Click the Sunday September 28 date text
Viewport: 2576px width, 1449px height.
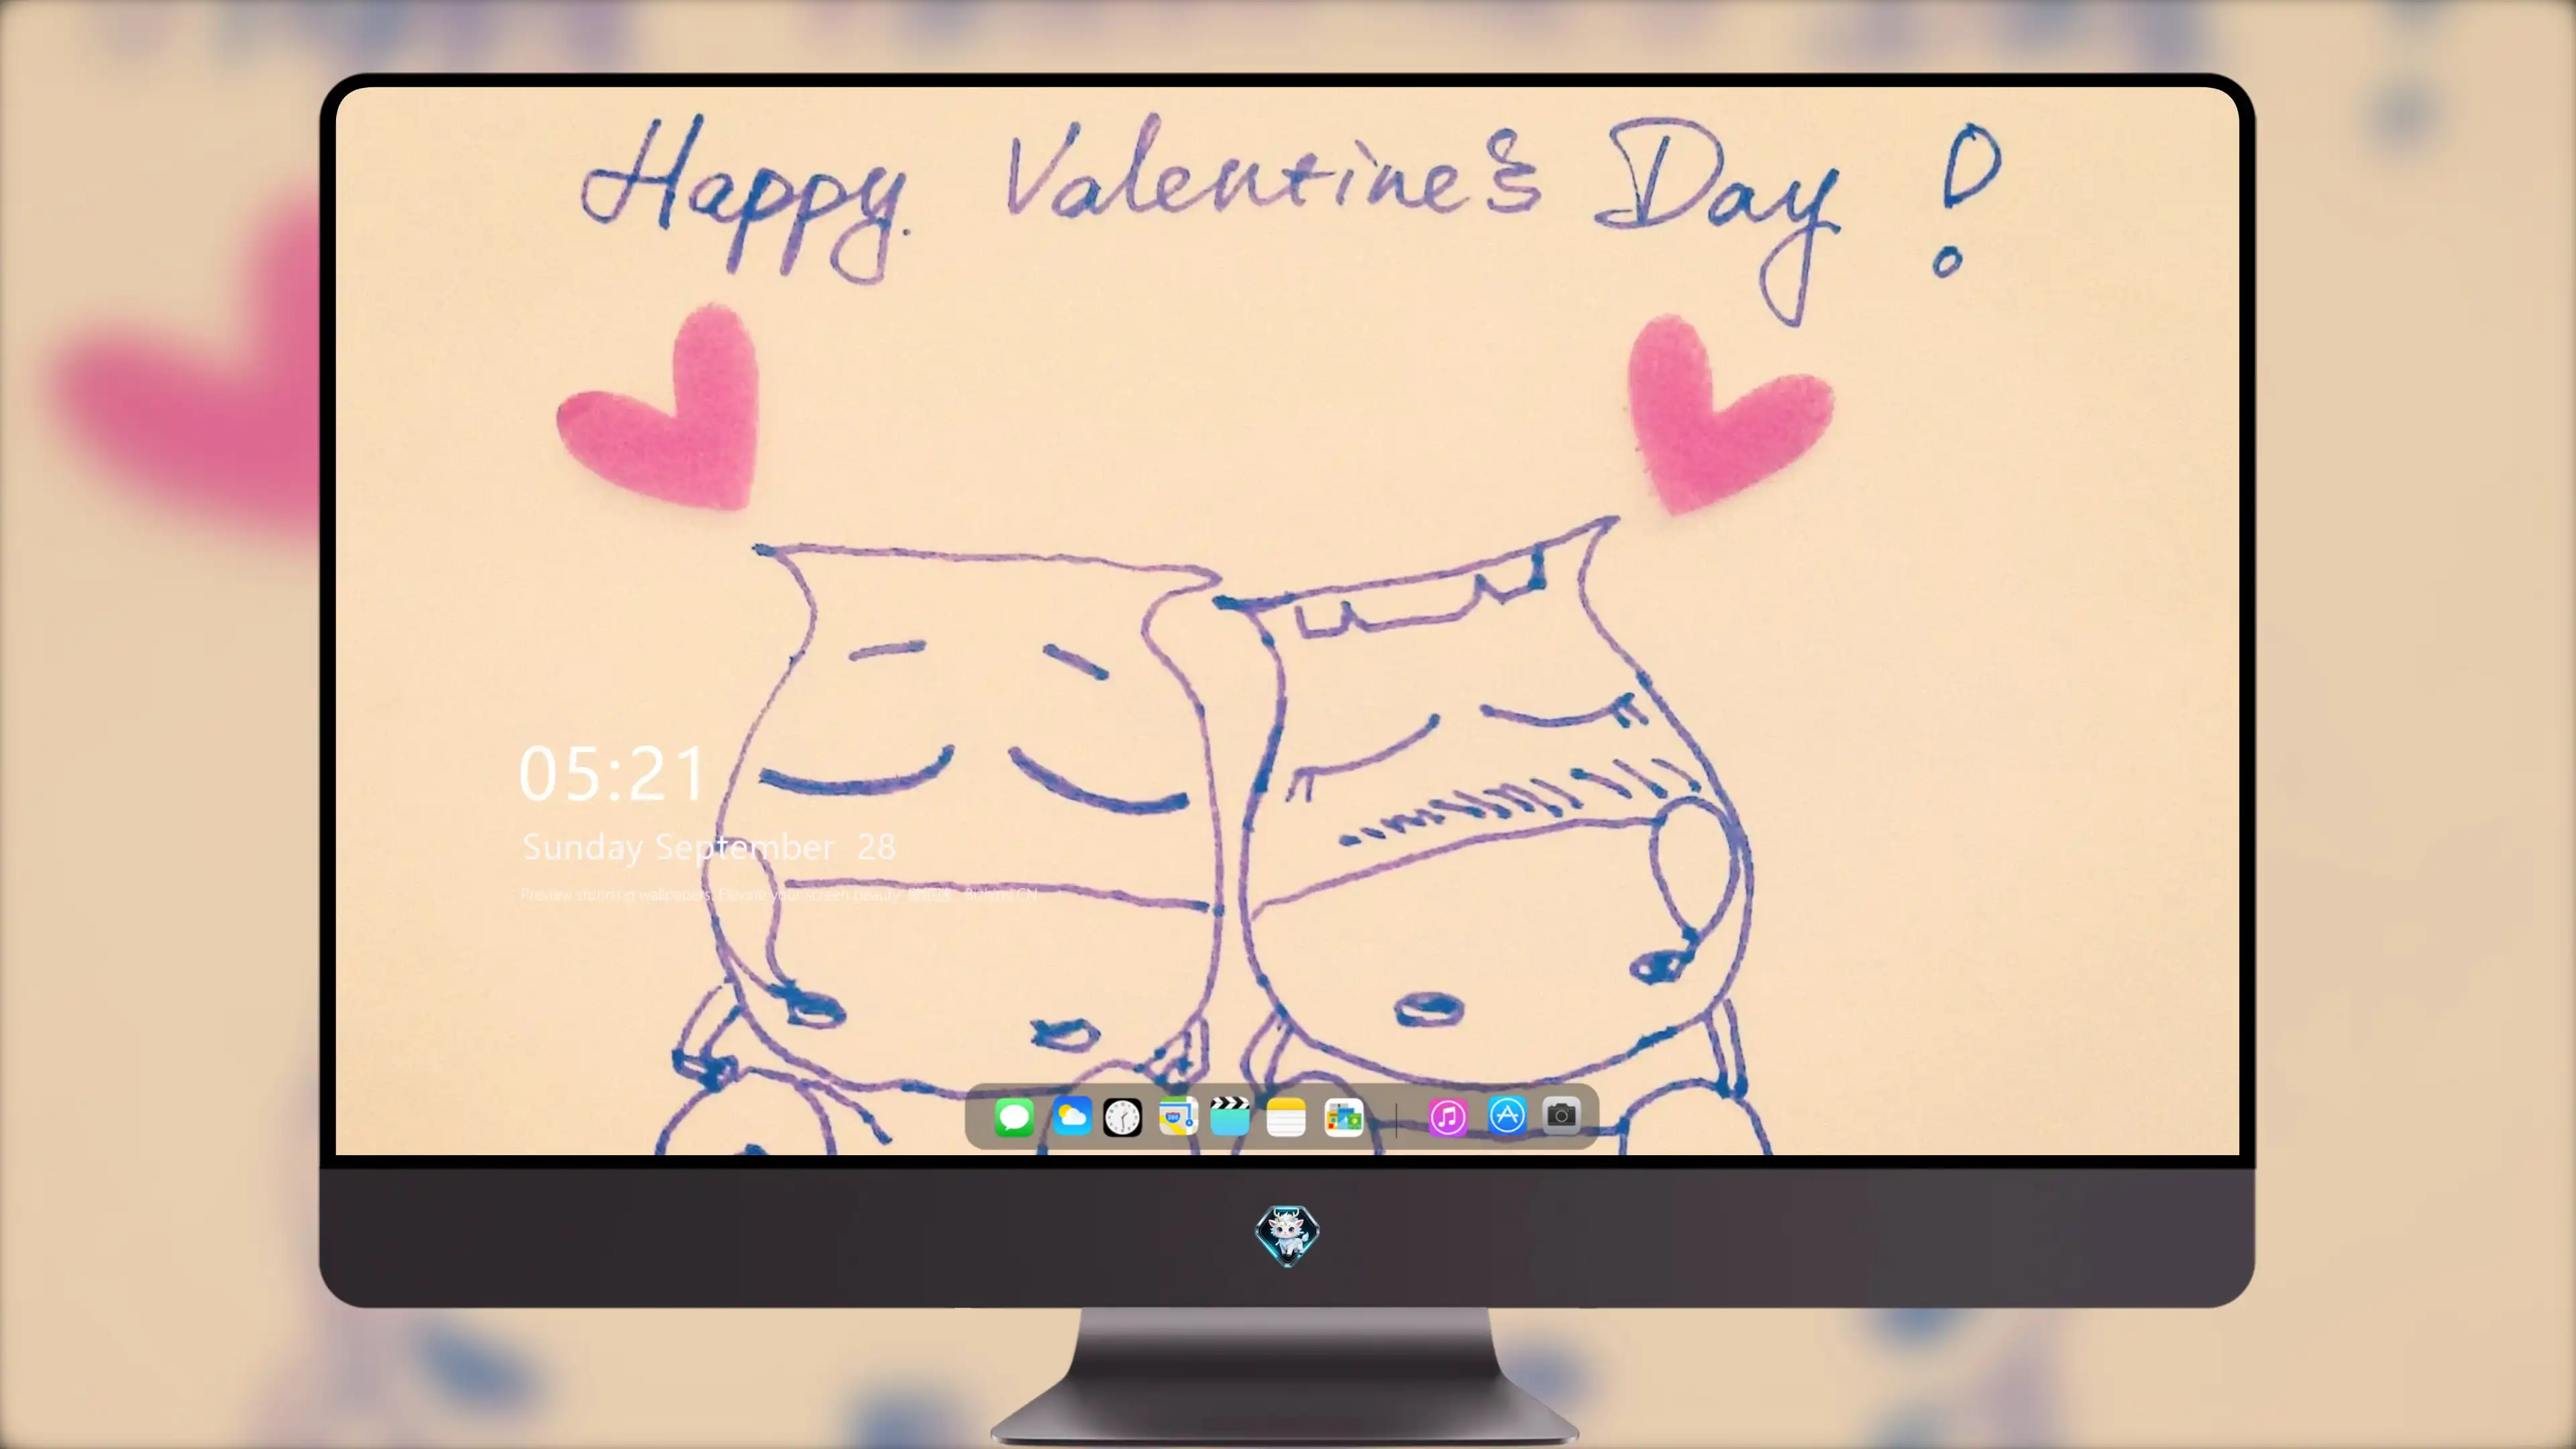709,848
